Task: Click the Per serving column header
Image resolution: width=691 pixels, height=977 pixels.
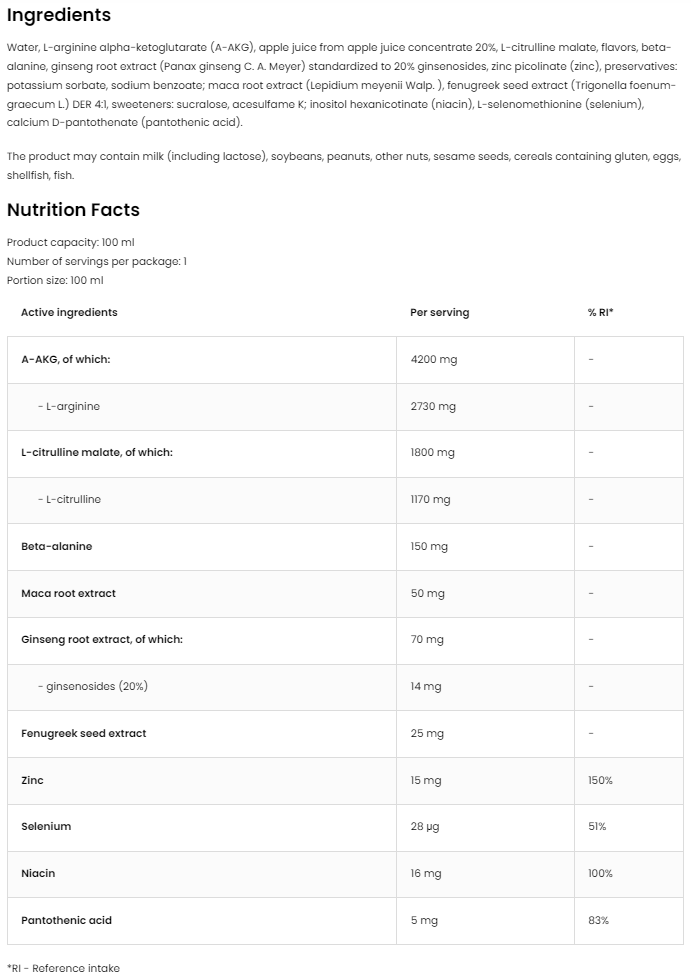Action: click(439, 312)
